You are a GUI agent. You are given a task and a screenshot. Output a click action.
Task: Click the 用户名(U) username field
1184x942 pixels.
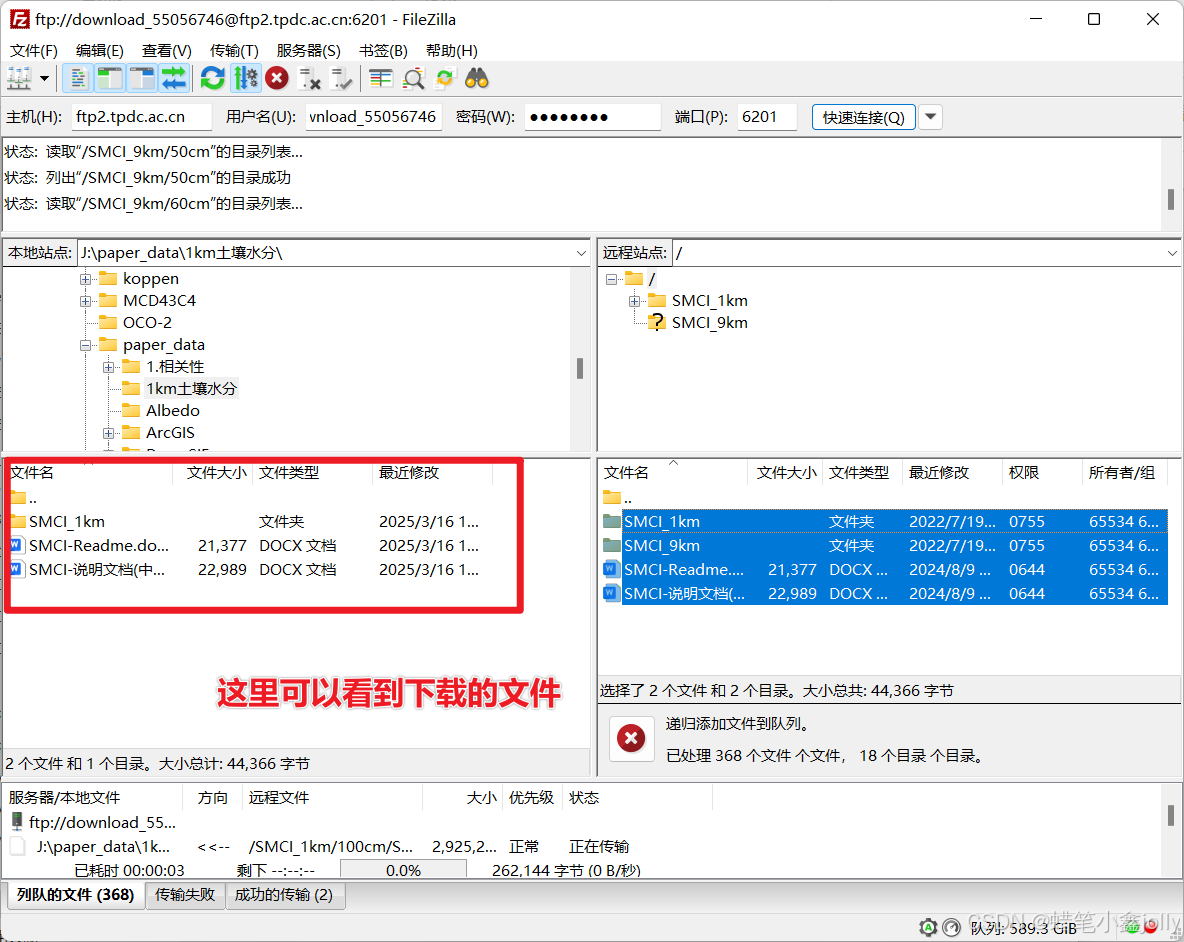pyautogui.click(x=373, y=117)
